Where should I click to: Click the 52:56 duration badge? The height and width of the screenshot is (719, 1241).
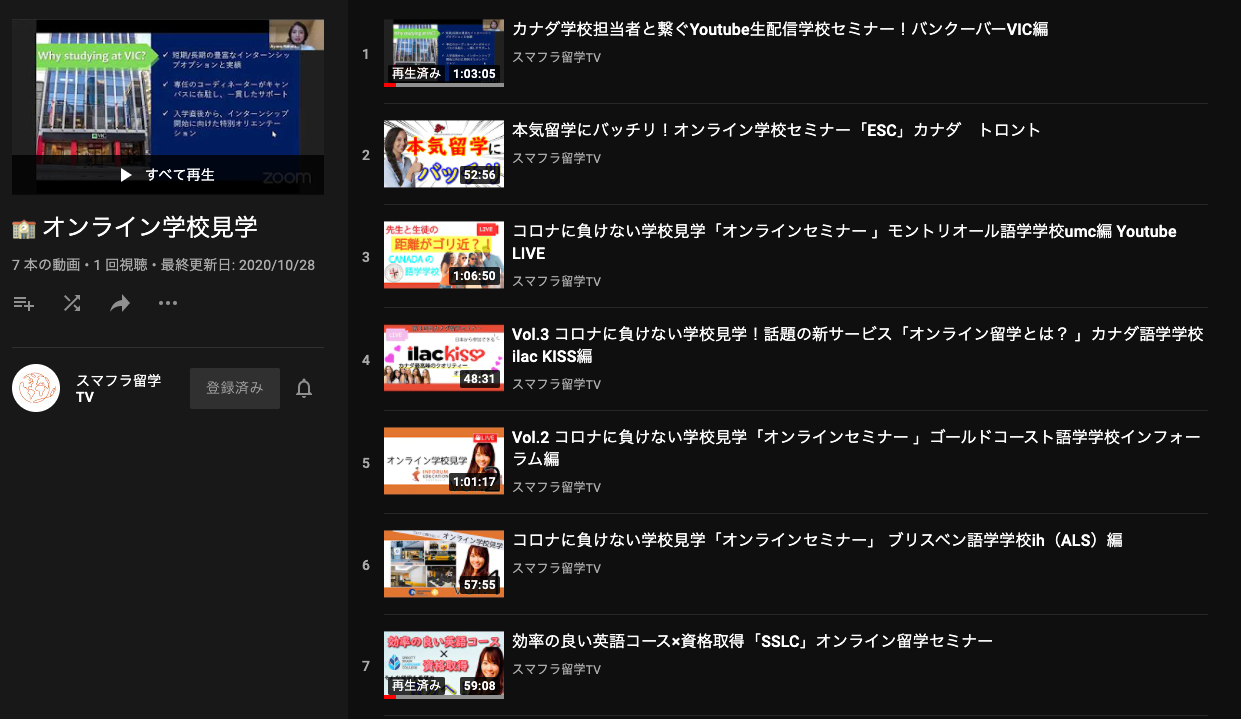479,175
